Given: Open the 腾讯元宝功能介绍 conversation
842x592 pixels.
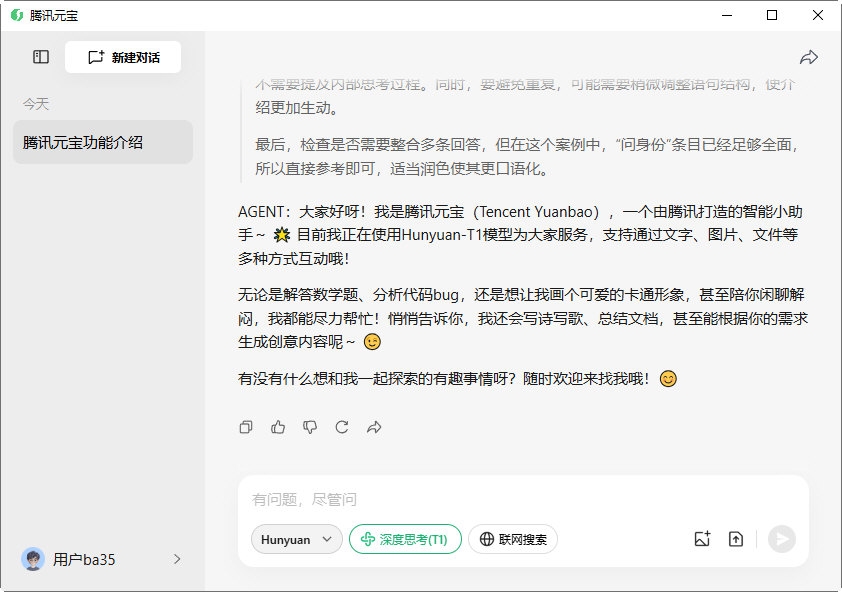Looking at the screenshot, I should [103, 142].
